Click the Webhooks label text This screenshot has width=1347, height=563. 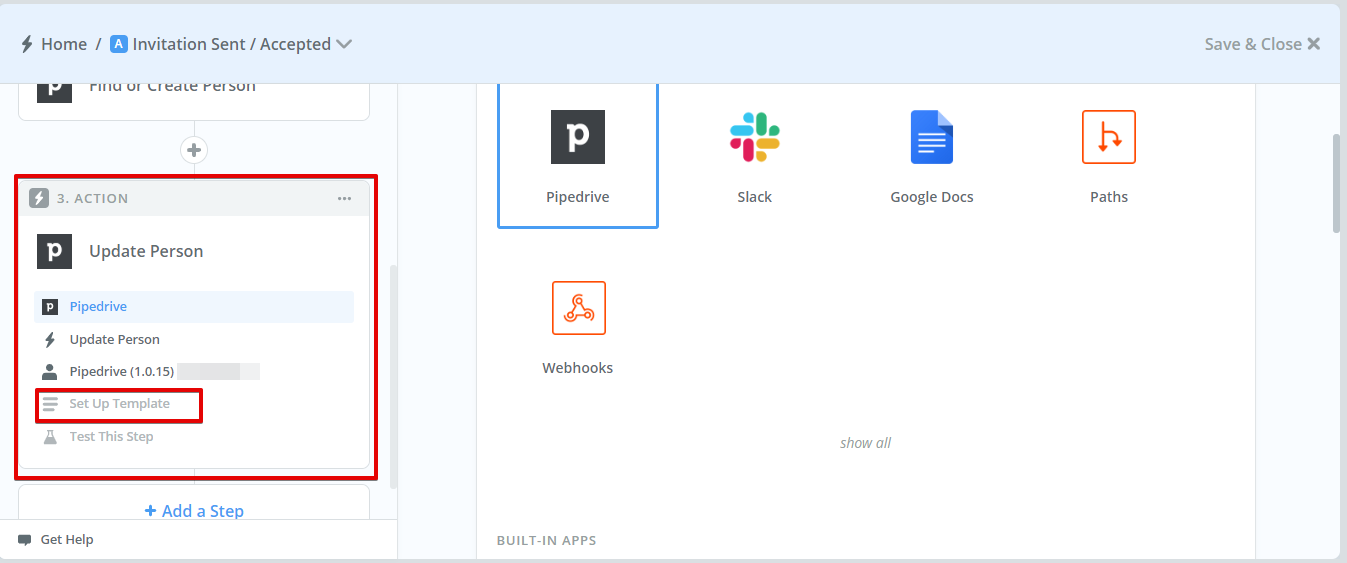coord(578,368)
